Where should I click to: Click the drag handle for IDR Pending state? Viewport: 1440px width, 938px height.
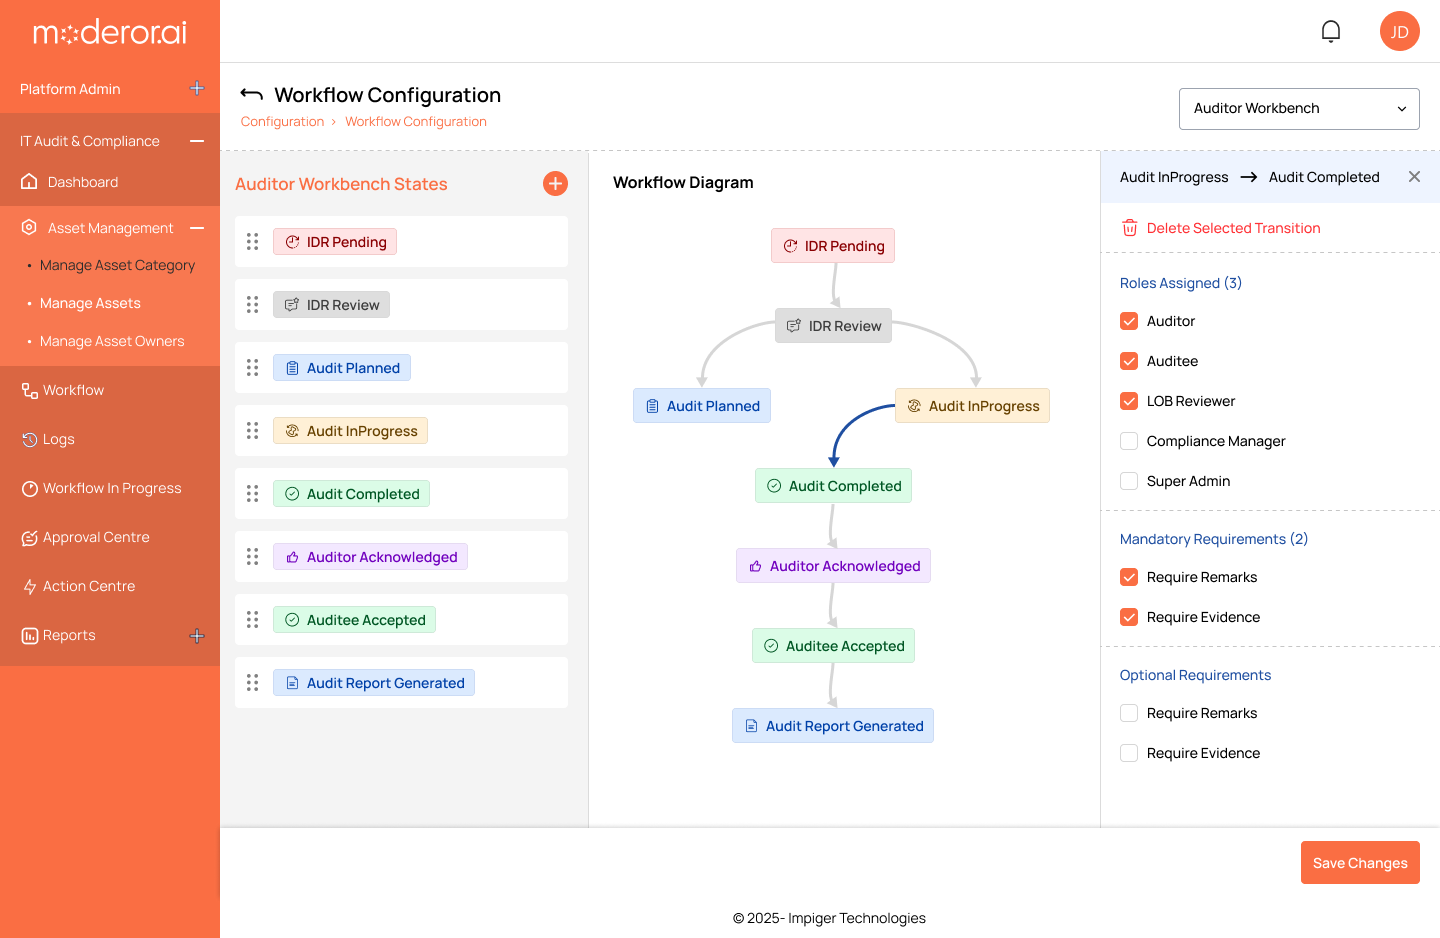click(x=252, y=242)
